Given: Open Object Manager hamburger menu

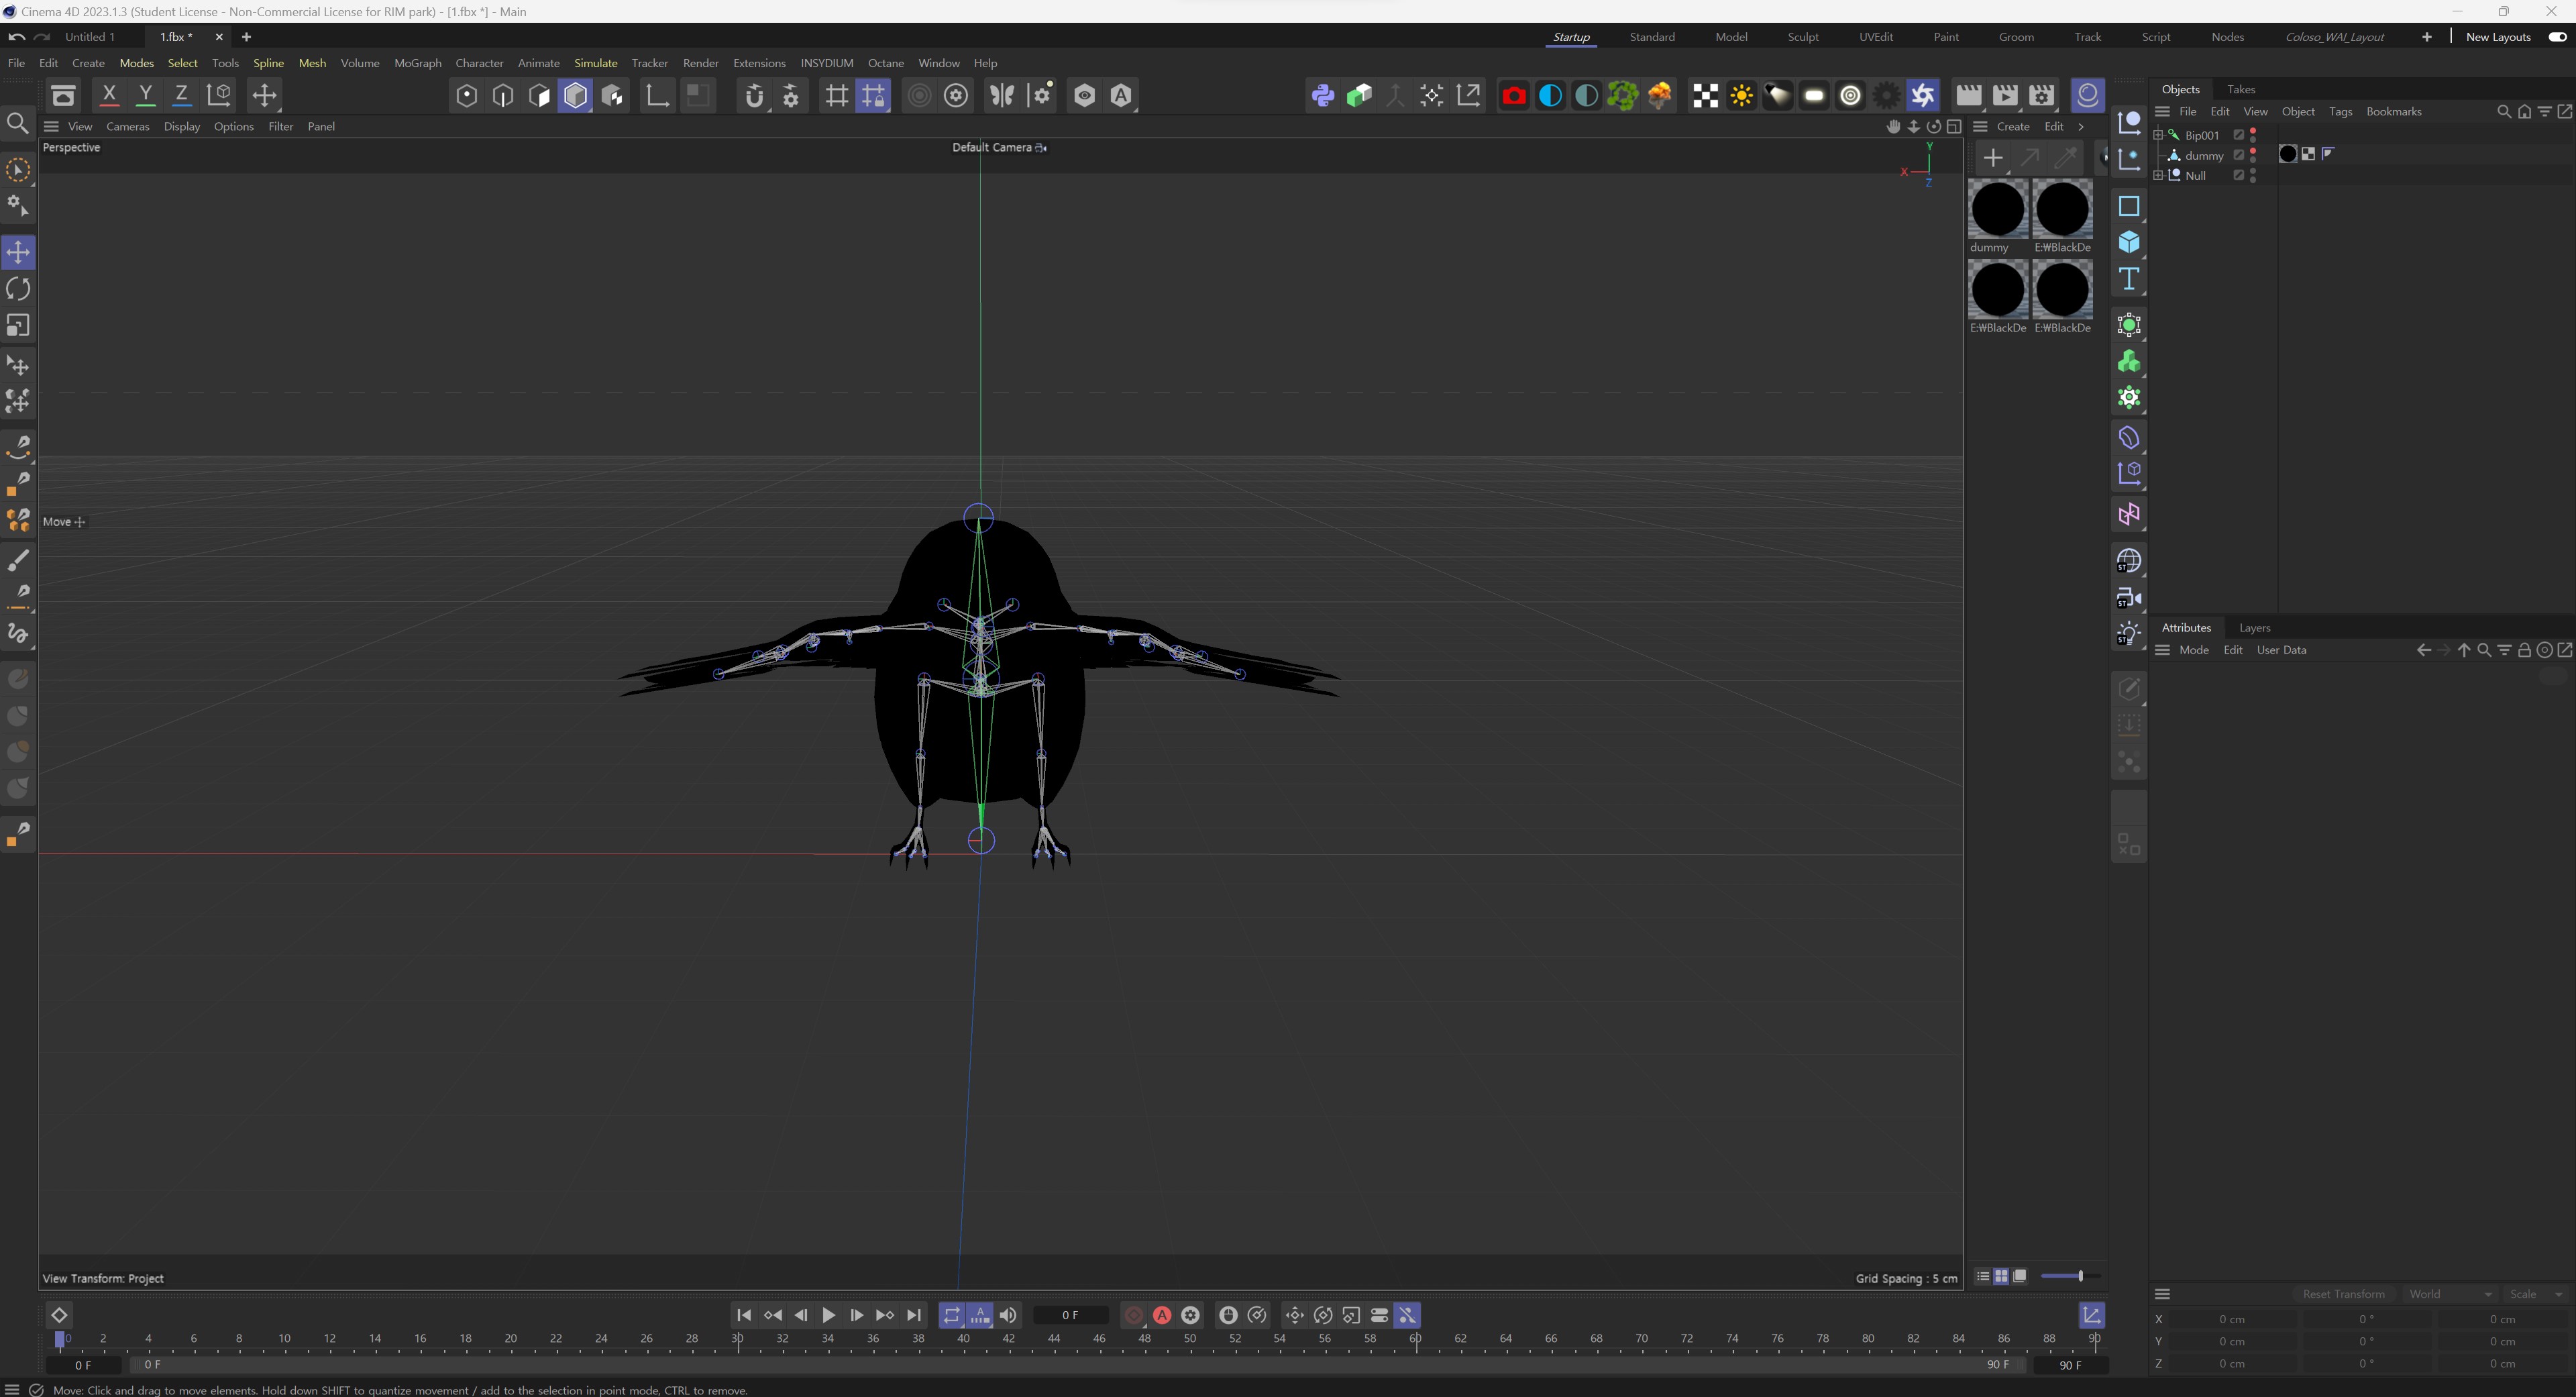Looking at the screenshot, I should pos(2162,112).
